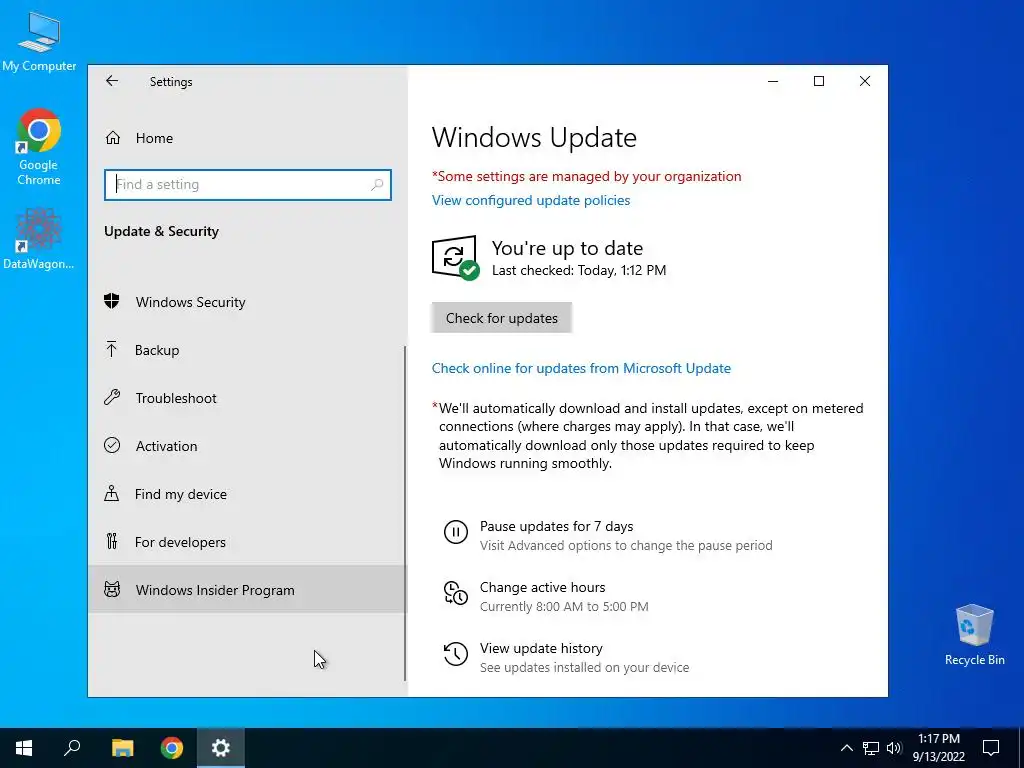Minimize the Settings window
The width and height of the screenshot is (1024, 768).
(773, 81)
